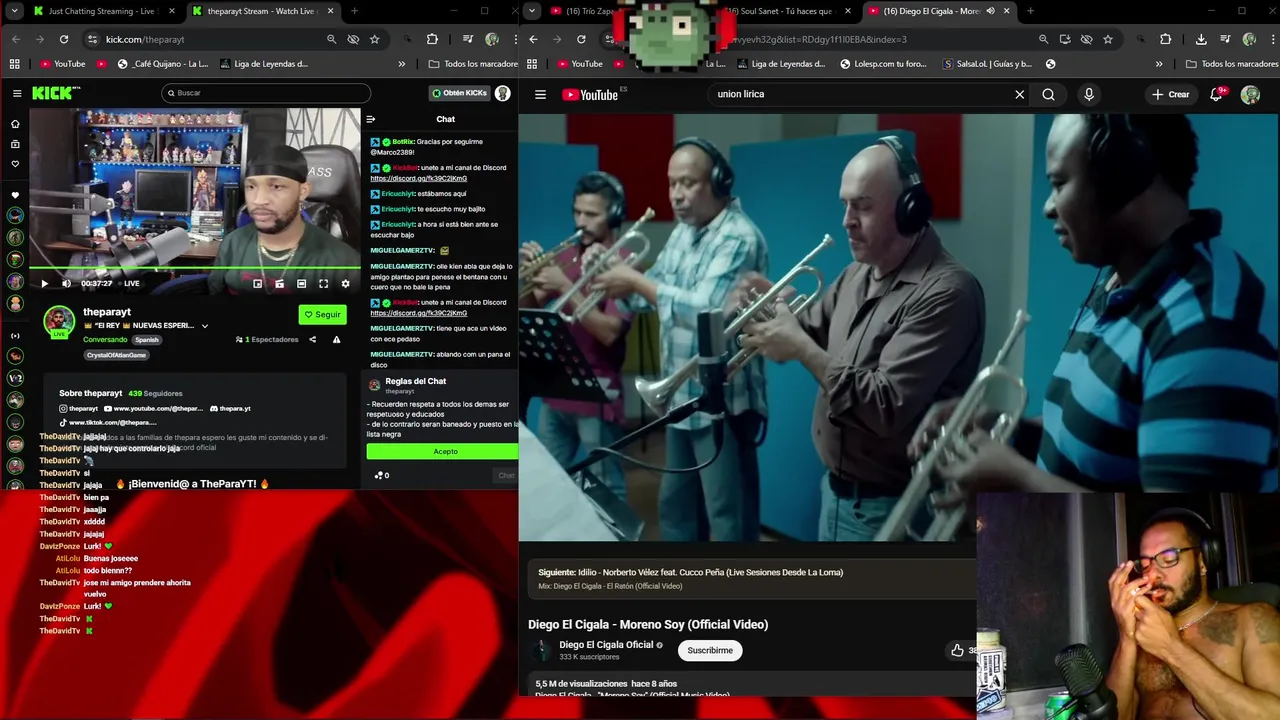
Task: Clear YouTube search text with X
Action: pos(1020,95)
